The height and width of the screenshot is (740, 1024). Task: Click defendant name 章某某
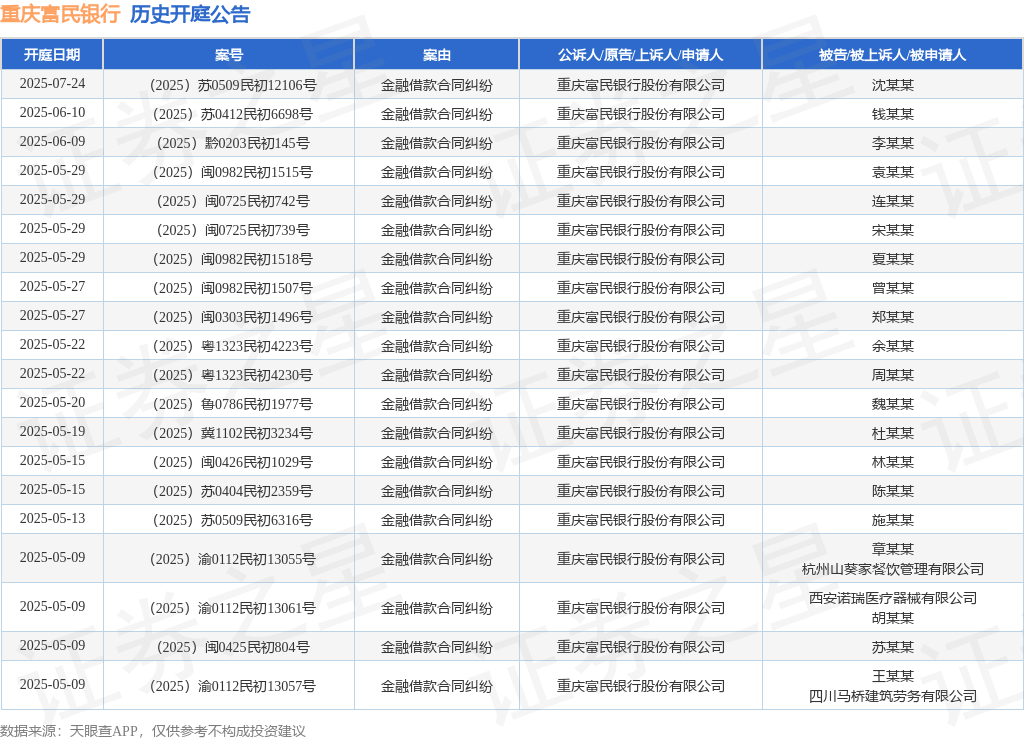click(893, 549)
